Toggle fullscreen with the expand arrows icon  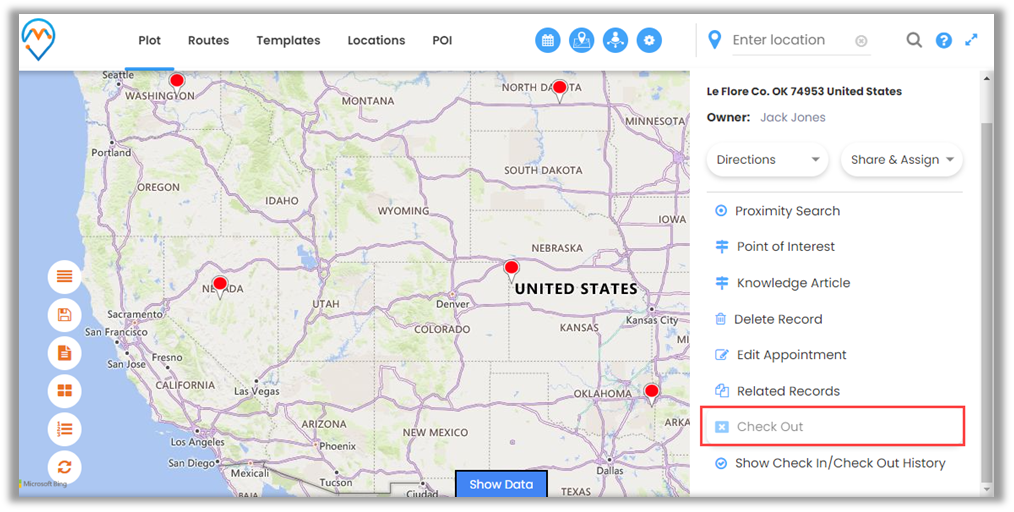[971, 40]
